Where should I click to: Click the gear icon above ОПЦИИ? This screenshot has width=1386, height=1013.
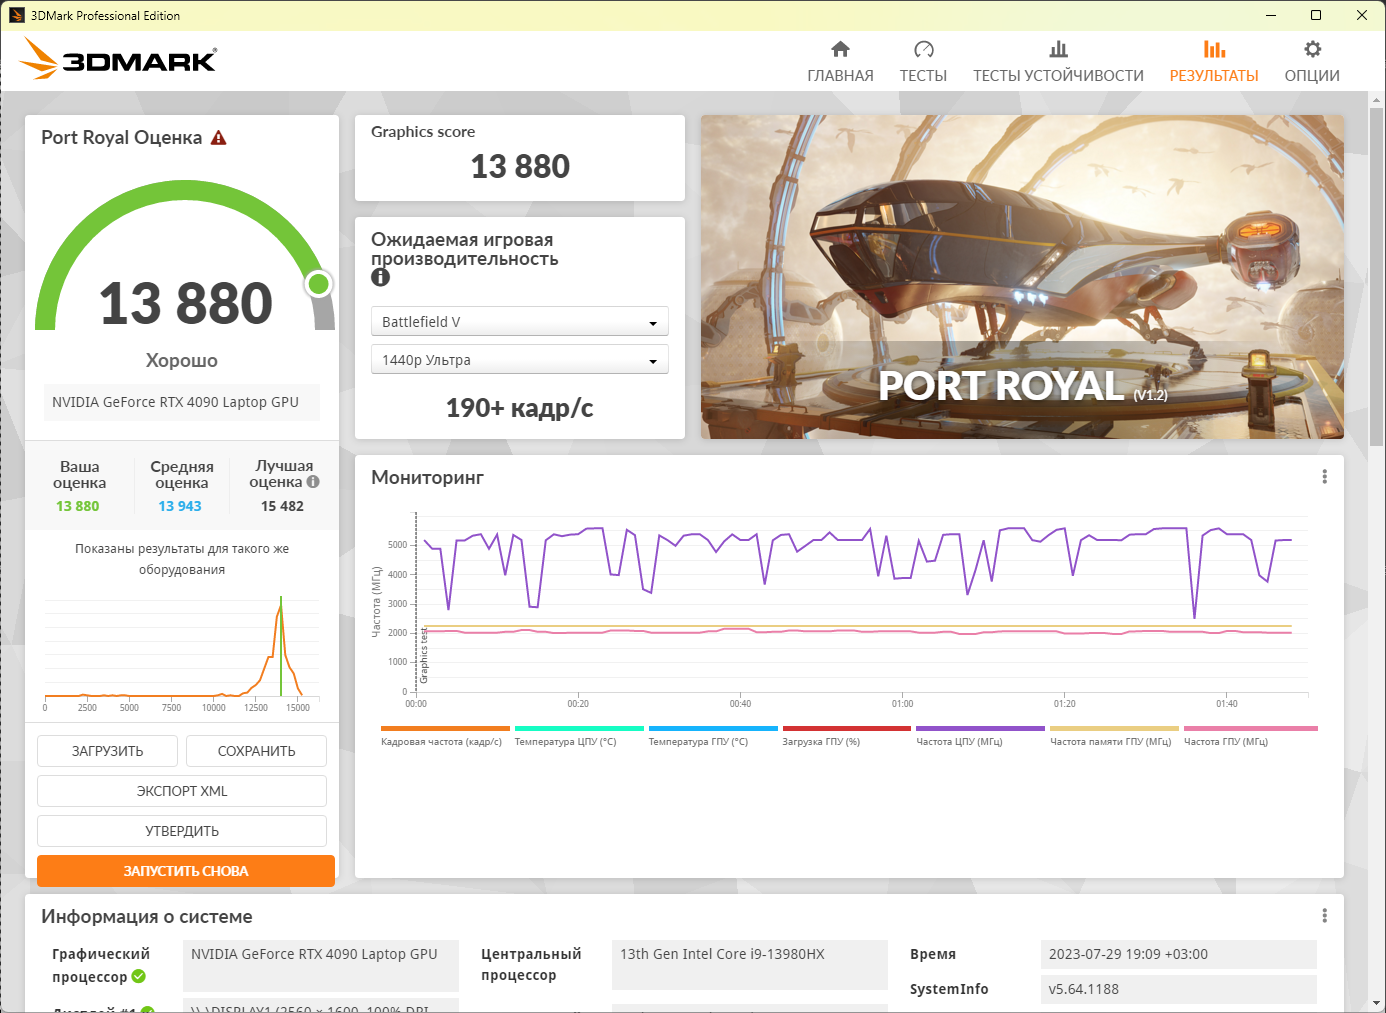point(1312,49)
